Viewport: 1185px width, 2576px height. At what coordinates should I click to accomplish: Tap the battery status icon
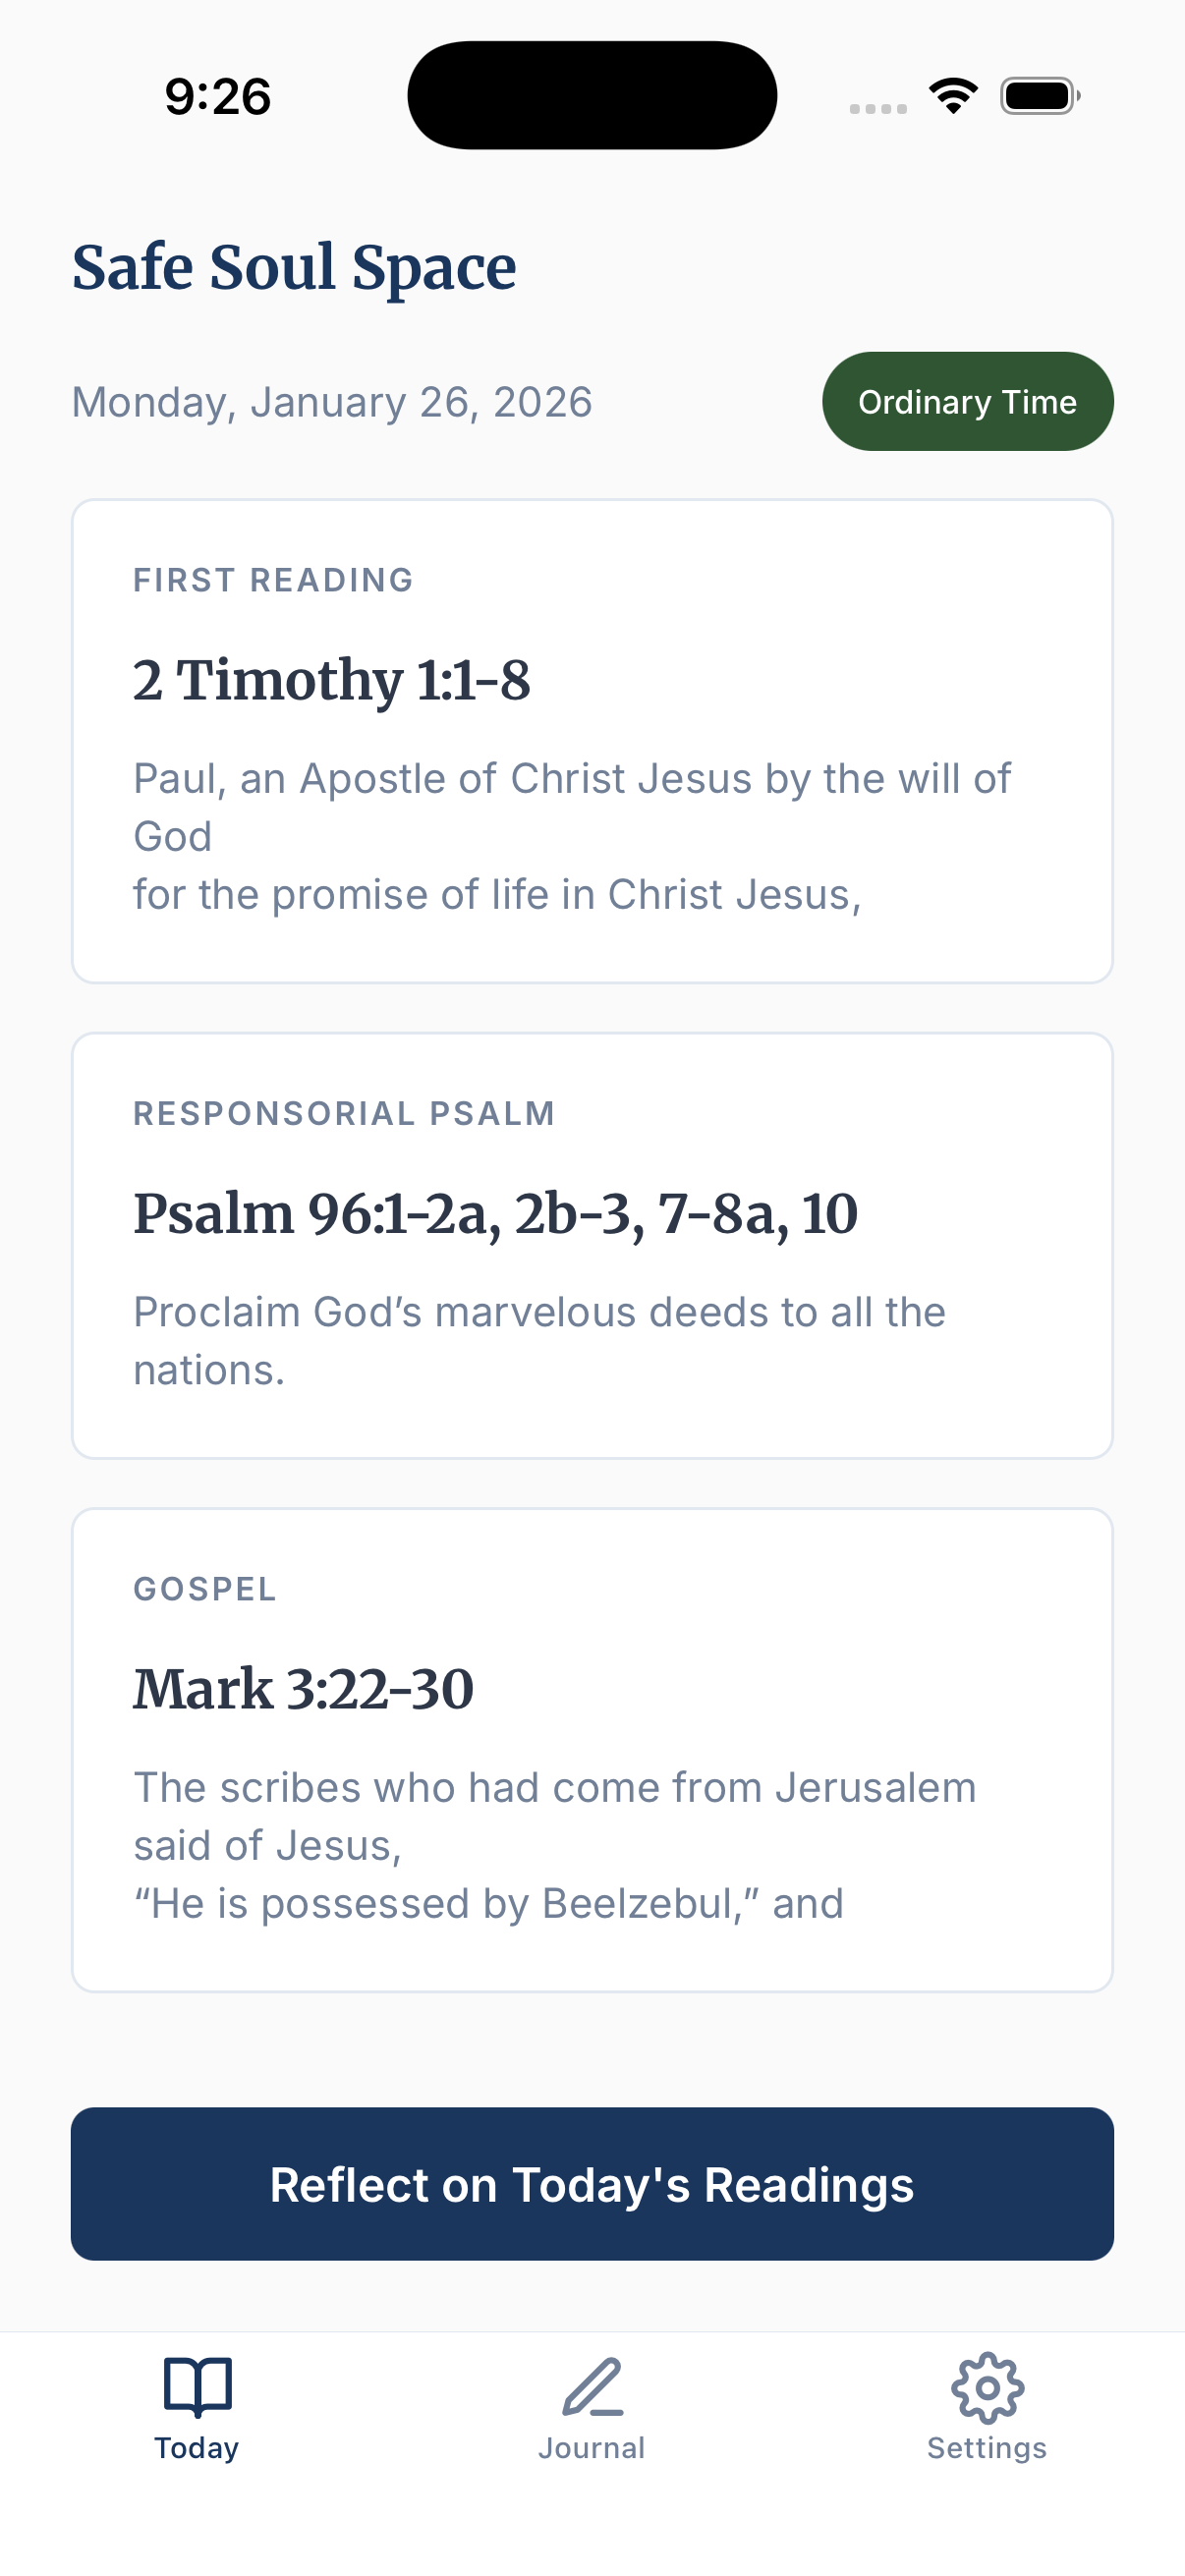tap(1039, 96)
